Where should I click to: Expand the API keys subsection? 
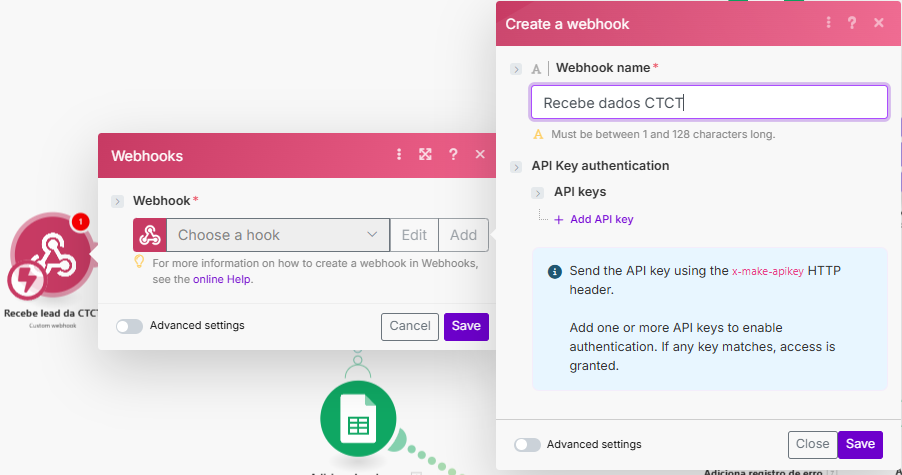(539, 192)
